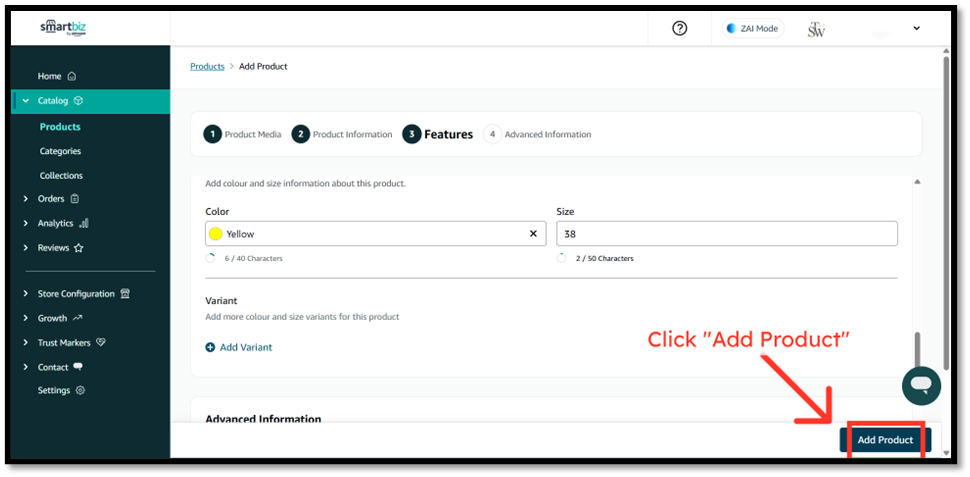
Task: Click the Size input field
Action: (x=726, y=234)
